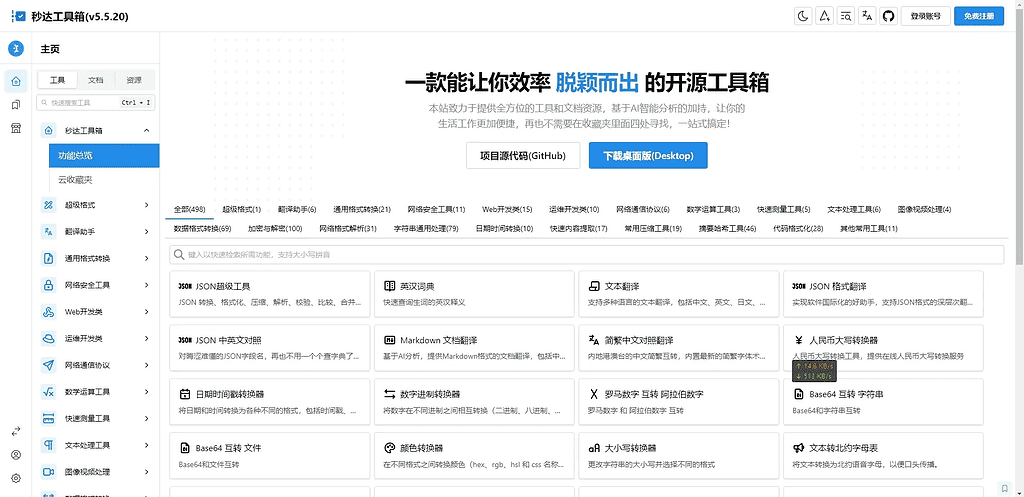Click the 颜色转换器 palette icon

pos(389,448)
